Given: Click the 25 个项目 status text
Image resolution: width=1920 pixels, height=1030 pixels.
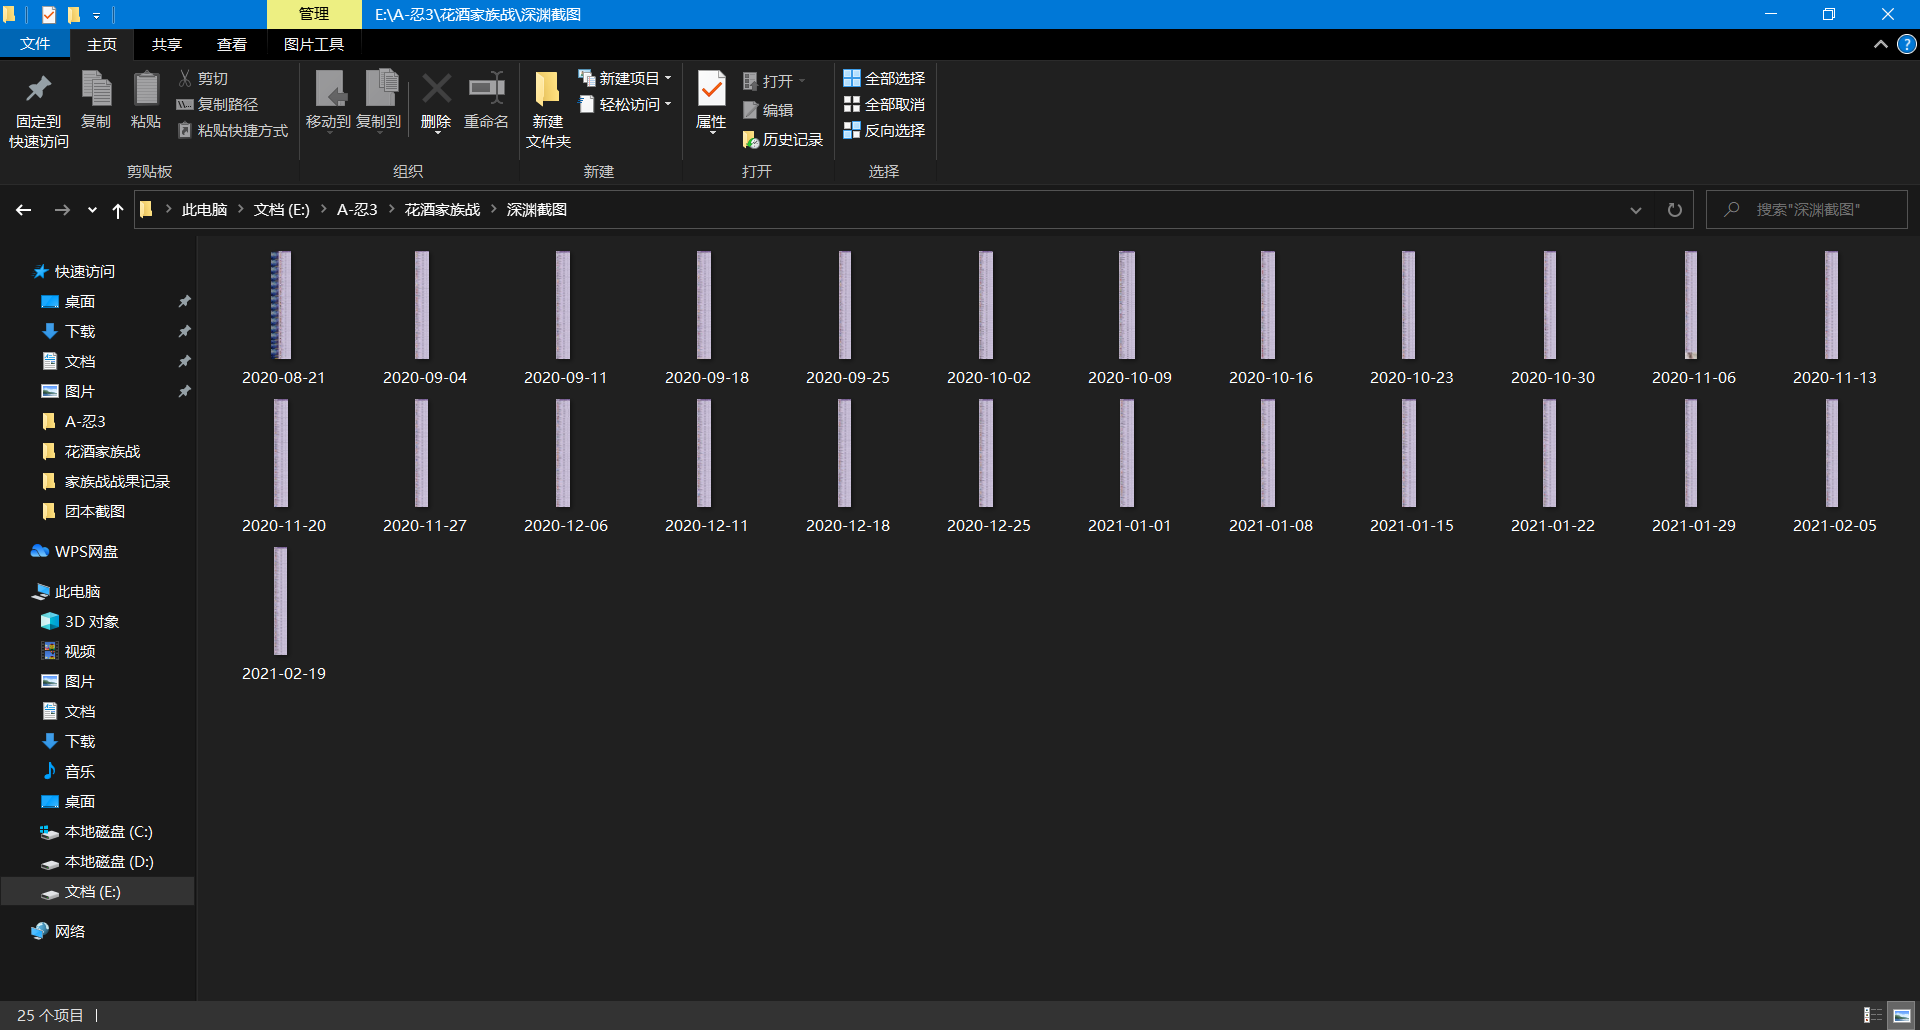Looking at the screenshot, I should coord(50,1015).
